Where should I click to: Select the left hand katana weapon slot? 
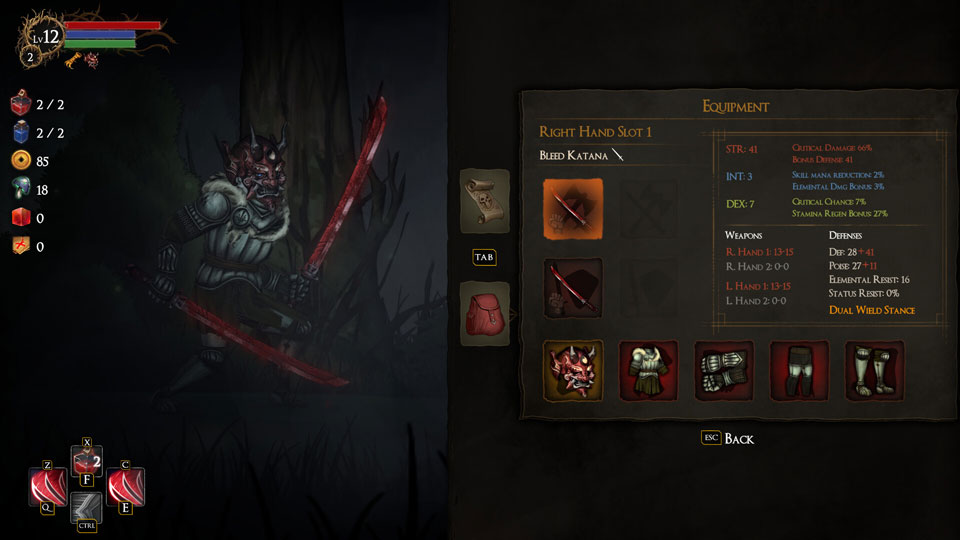coord(573,288)
